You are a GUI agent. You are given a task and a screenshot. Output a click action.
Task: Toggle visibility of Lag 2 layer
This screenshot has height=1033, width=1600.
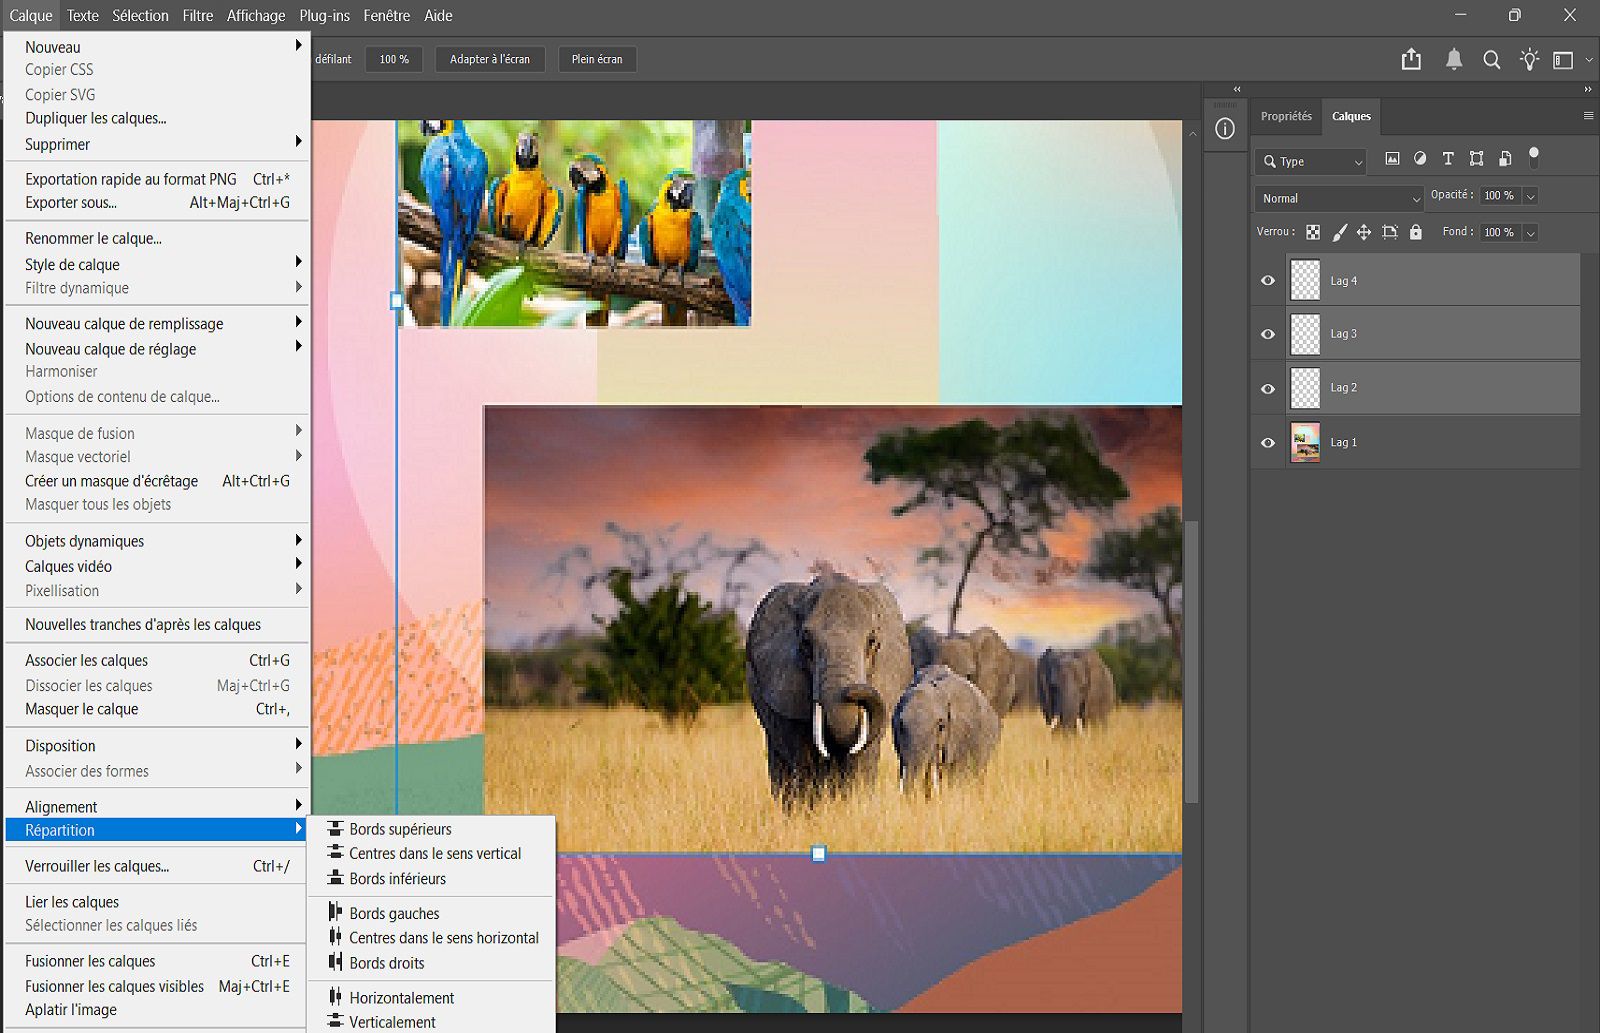tap(1268, 389)
